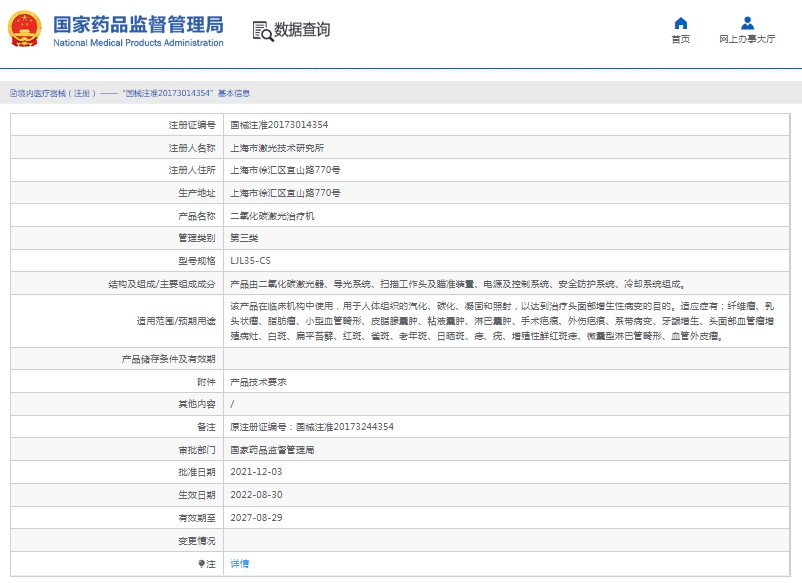Viewport: 802px width, 583px height.
Task: Select the address value in the 生产地址 row
Action: (285, 193)
